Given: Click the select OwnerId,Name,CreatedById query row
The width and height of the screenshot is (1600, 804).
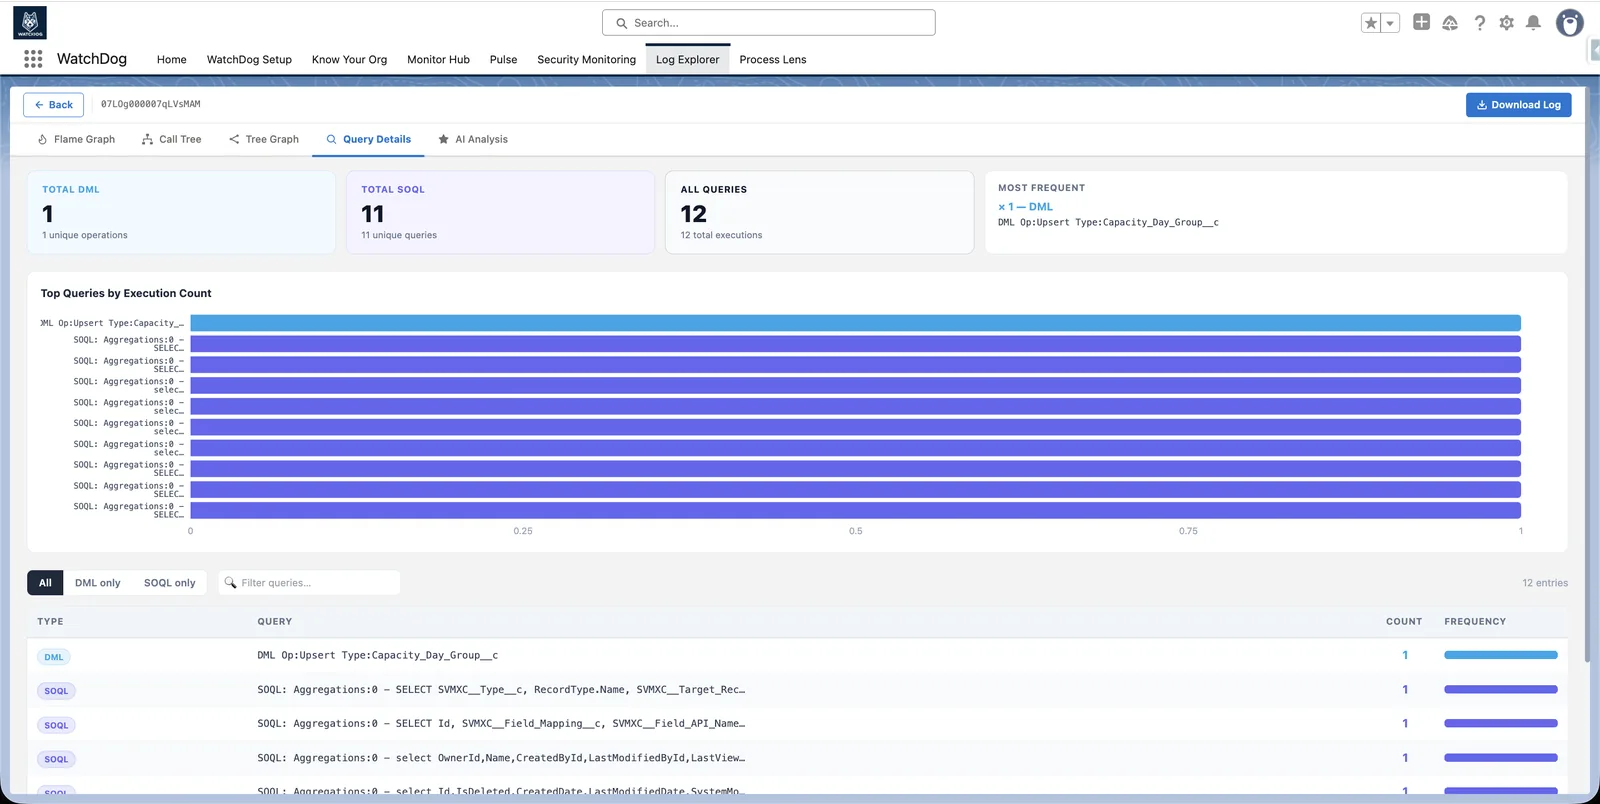Looking at the screenshot, I should pyautogui.click(x=797, y=758).
